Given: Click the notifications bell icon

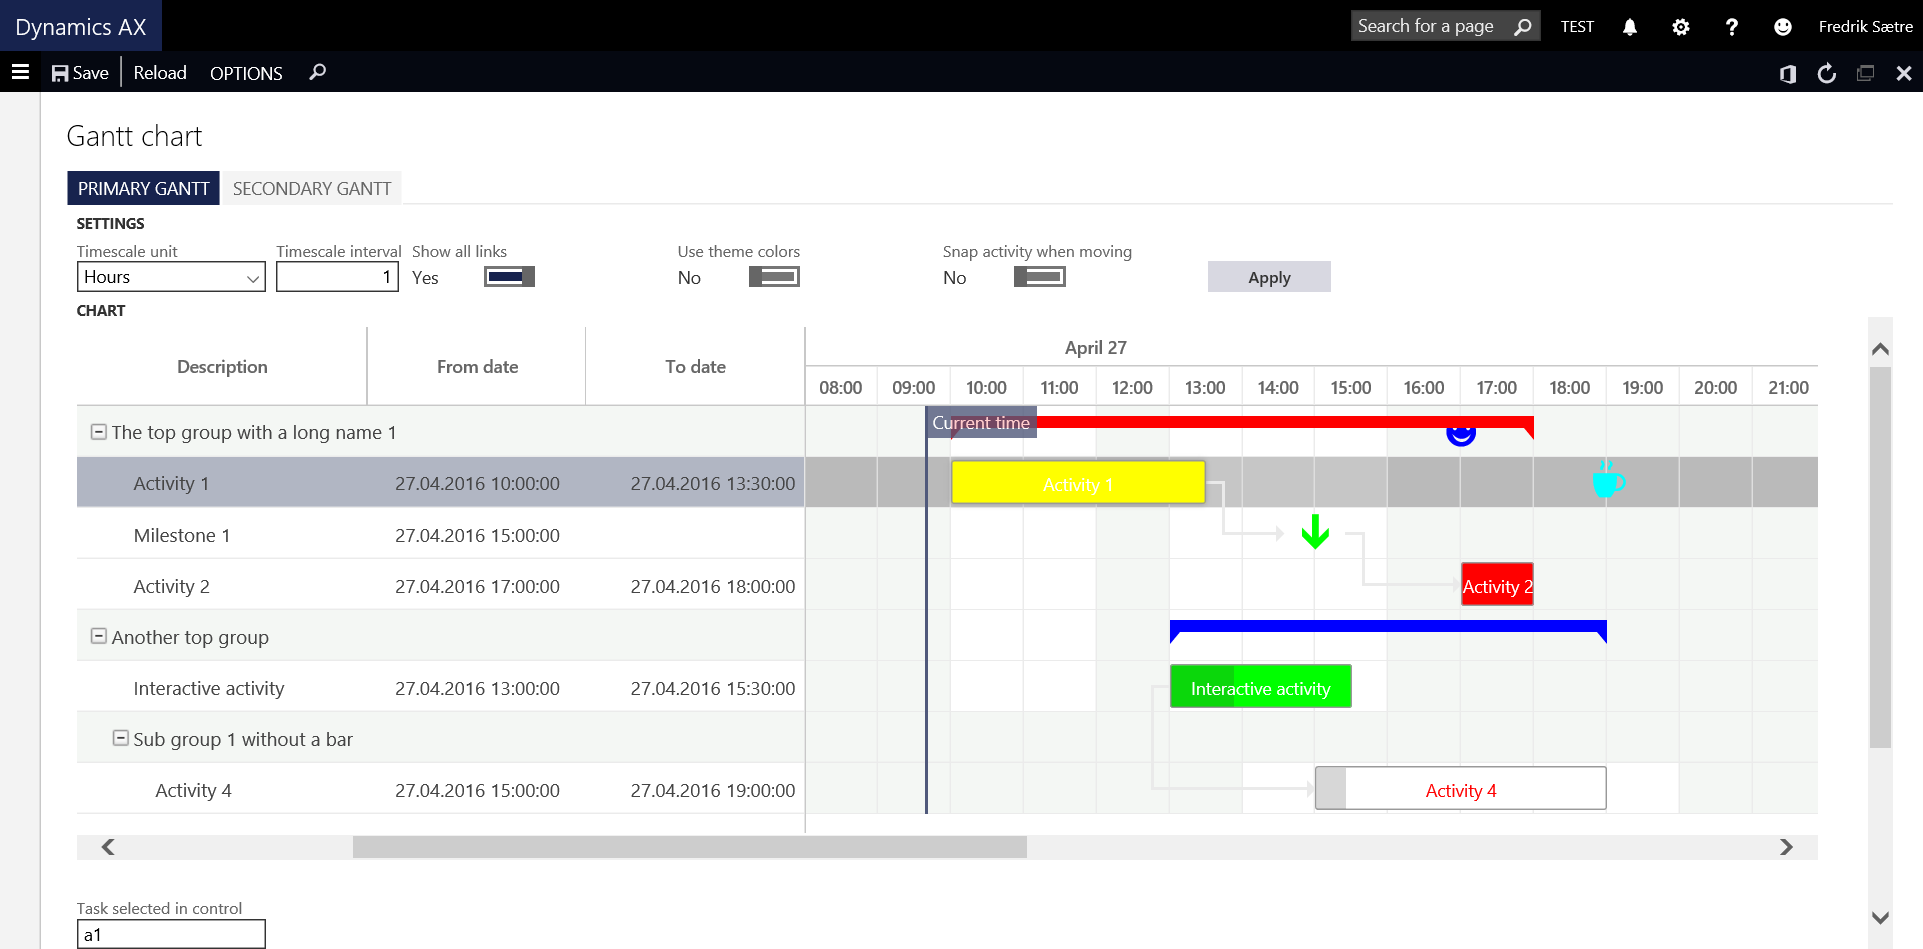Looking at the screenshot, I should click(x=1629, y=27).
